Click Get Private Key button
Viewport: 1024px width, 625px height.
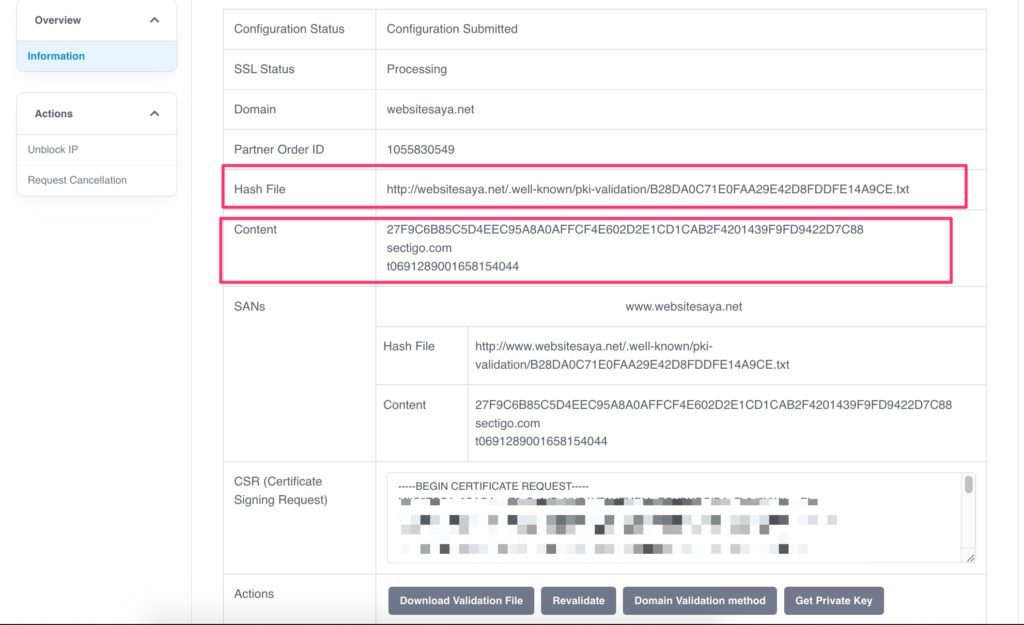833,601
